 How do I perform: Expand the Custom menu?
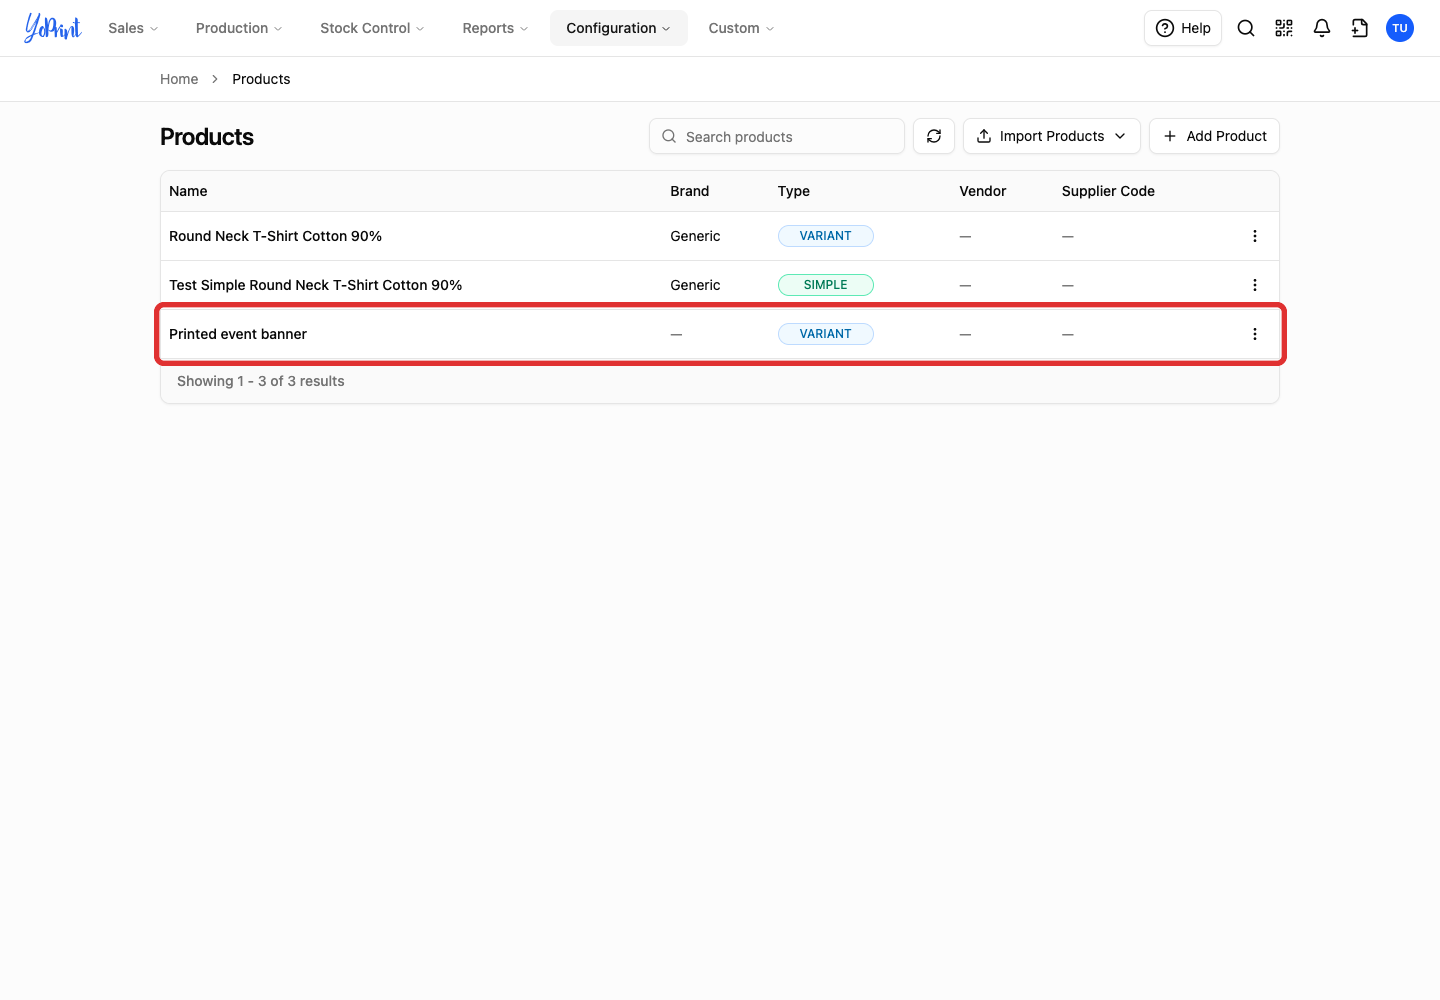pyautogui.click(x=741, y=28)
